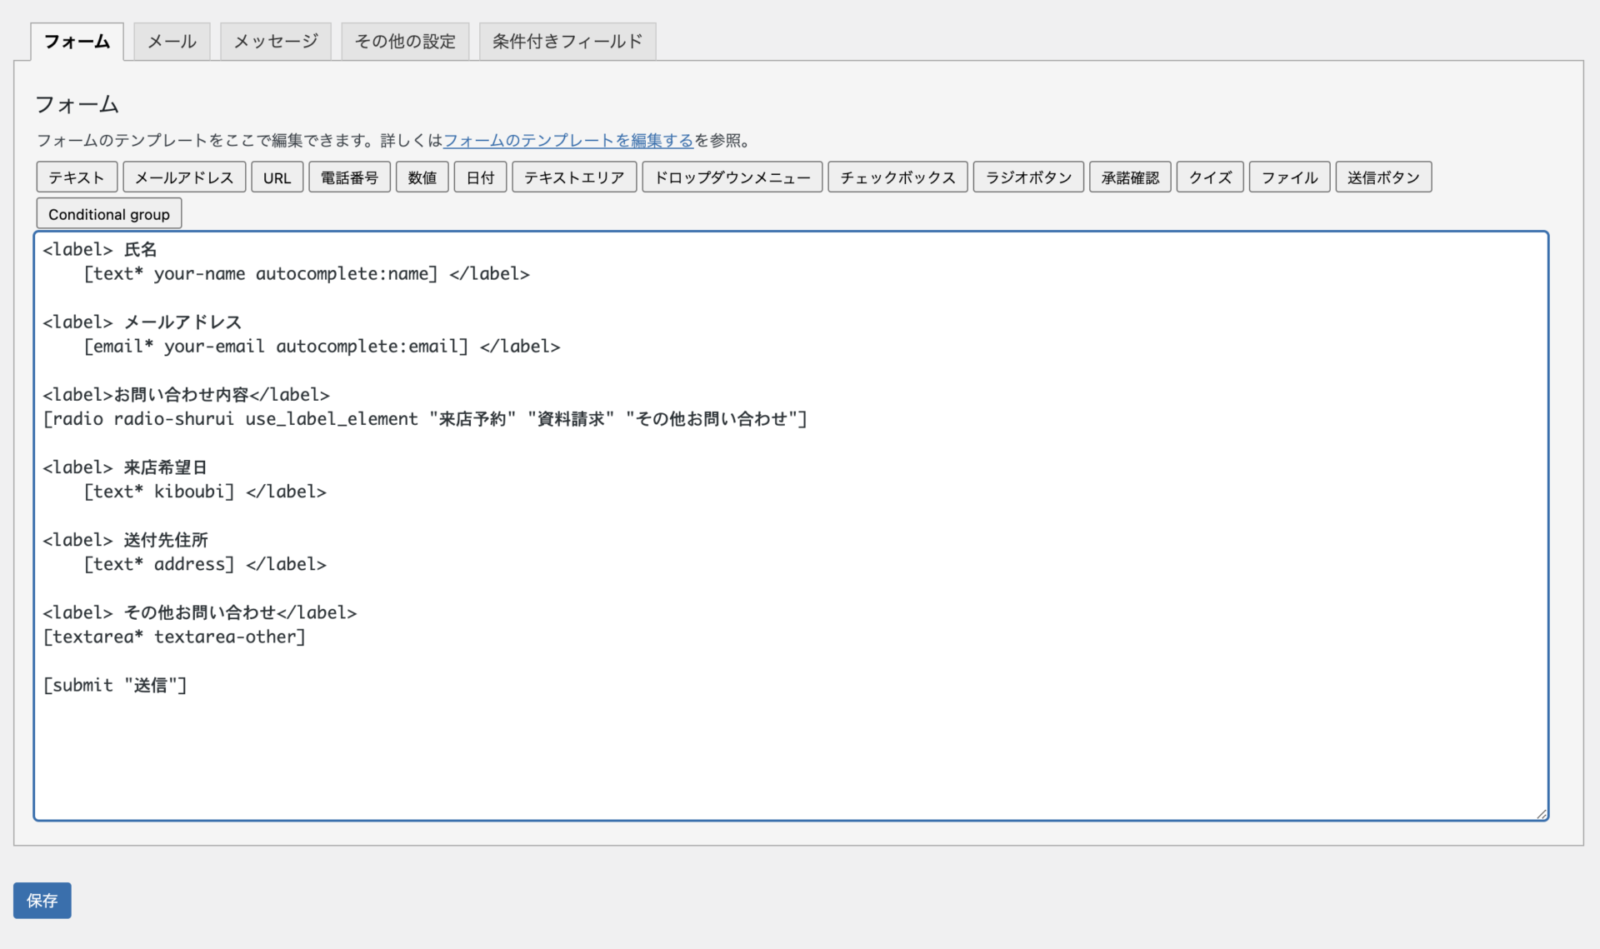
Task: Insert a 承諾確認 tag
Action: (x=1130, y=177)
